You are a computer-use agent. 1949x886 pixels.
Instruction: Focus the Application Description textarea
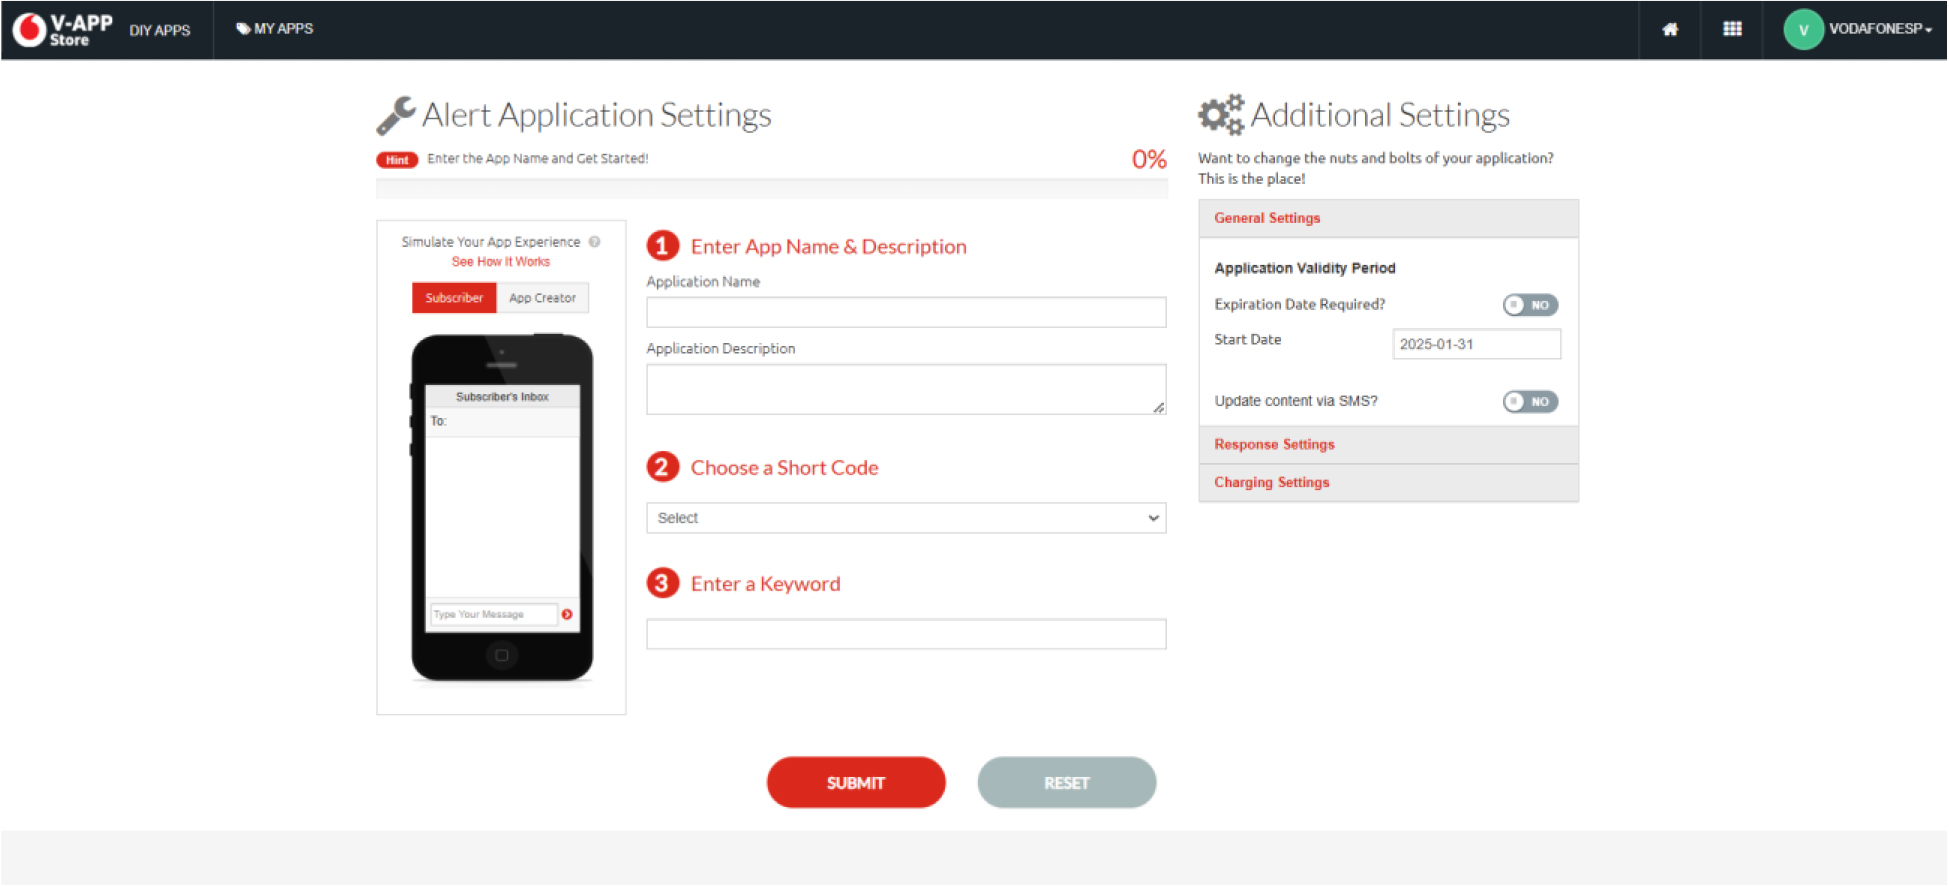coord(906,389)
